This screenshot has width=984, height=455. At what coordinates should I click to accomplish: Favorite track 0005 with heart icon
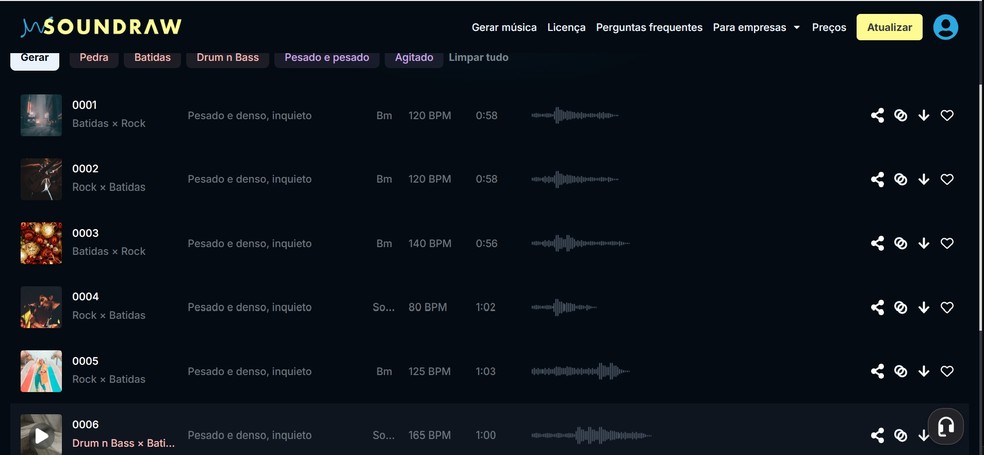click(x=947, y=371)
